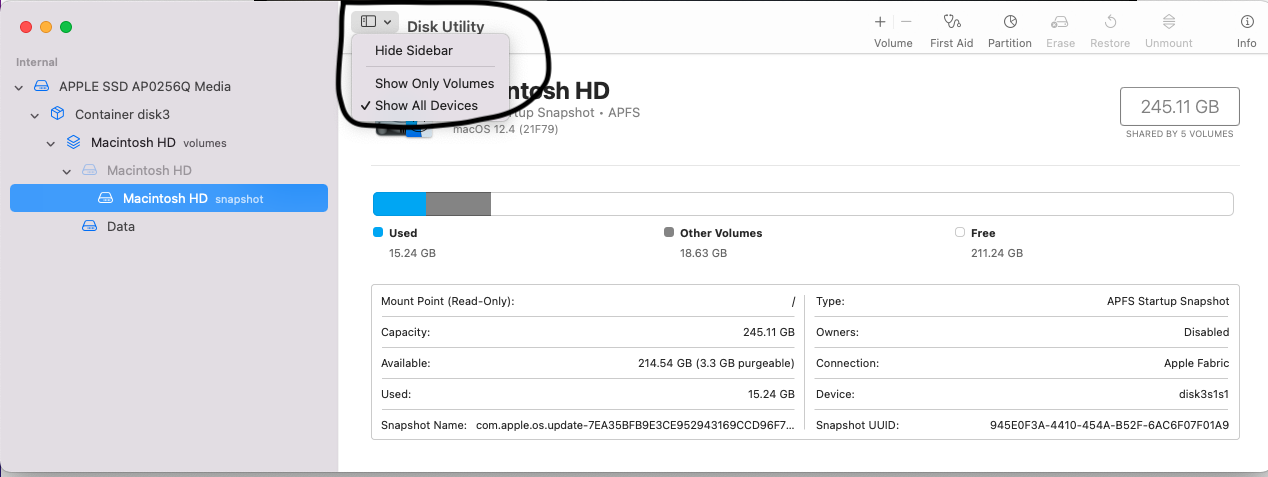Click the SSD drive icon in sidebar
The width and height of the screenshot is (1268, 477).
(42, 87)
